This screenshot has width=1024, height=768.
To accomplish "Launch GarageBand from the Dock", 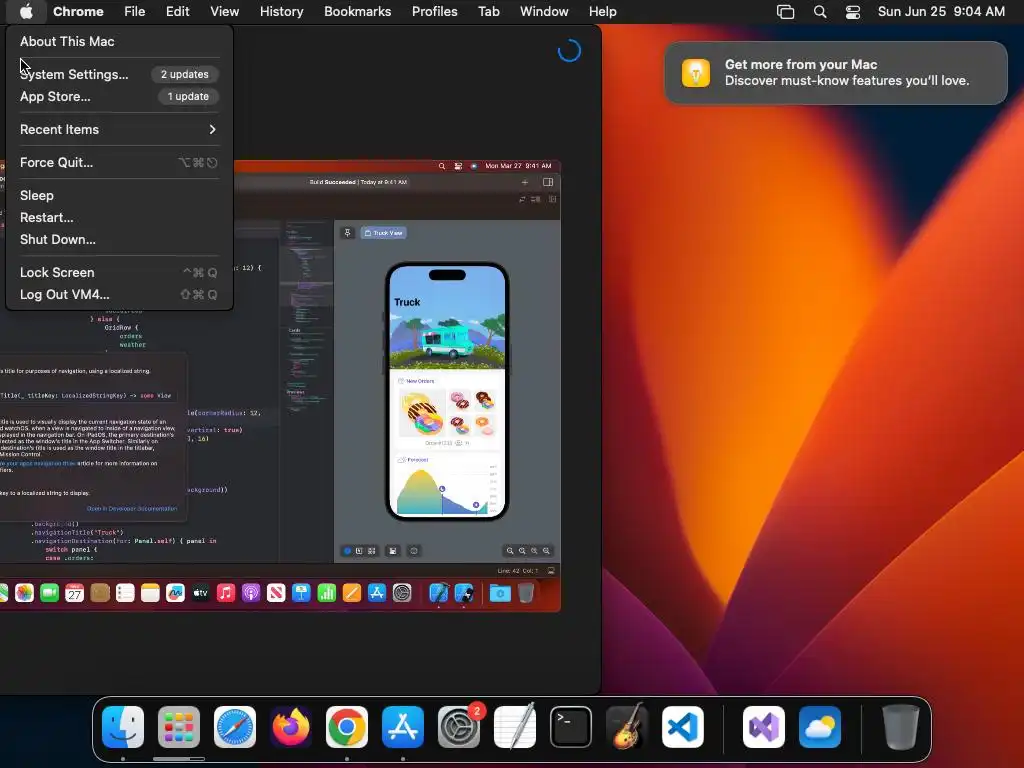I will (627, 727).
